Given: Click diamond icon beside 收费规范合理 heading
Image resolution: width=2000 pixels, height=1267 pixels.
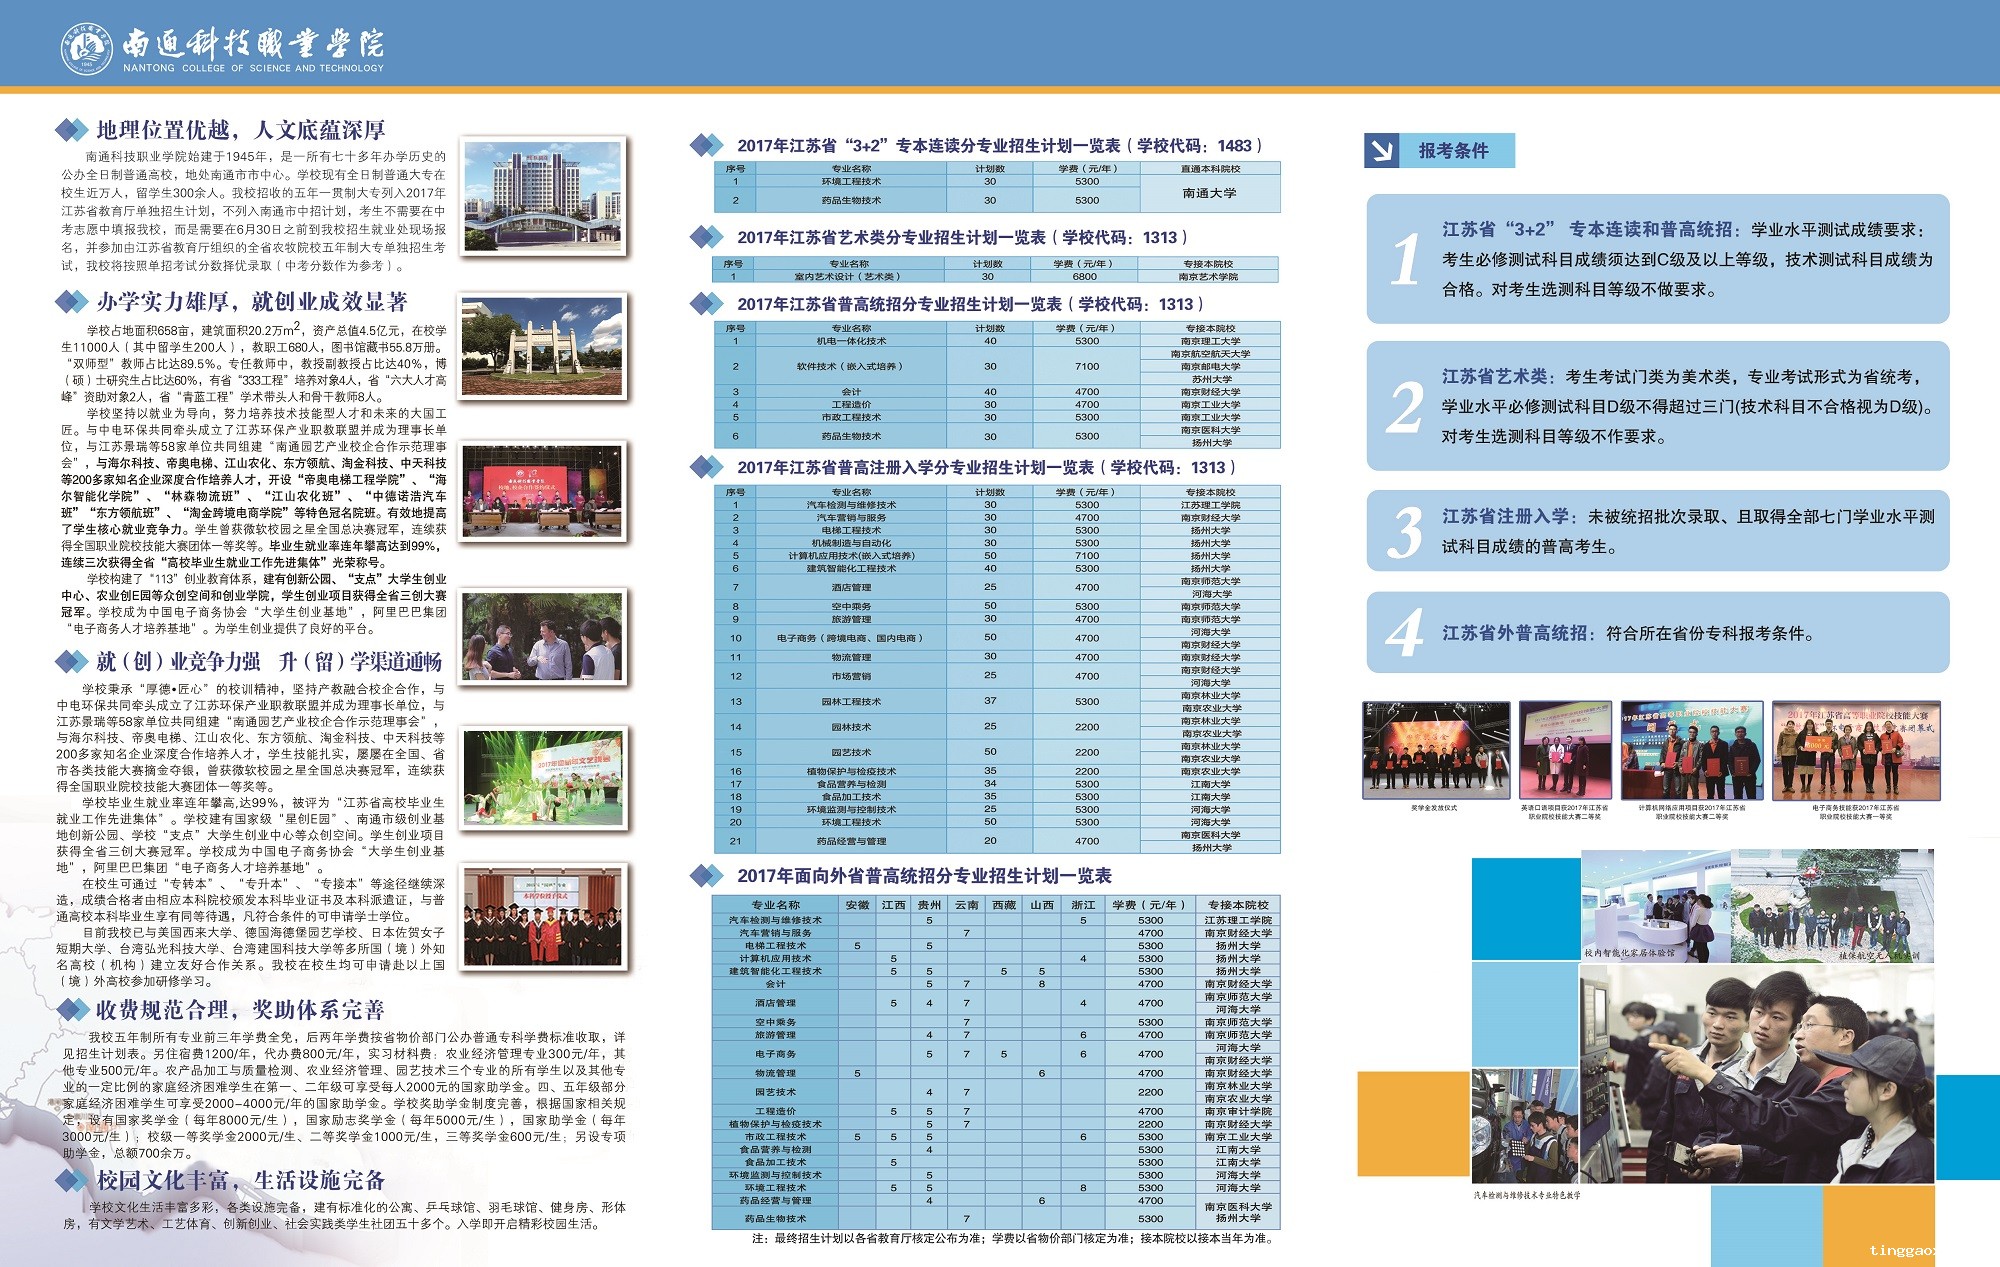Looking at the screenshot, I should [x=71, y=1010].
